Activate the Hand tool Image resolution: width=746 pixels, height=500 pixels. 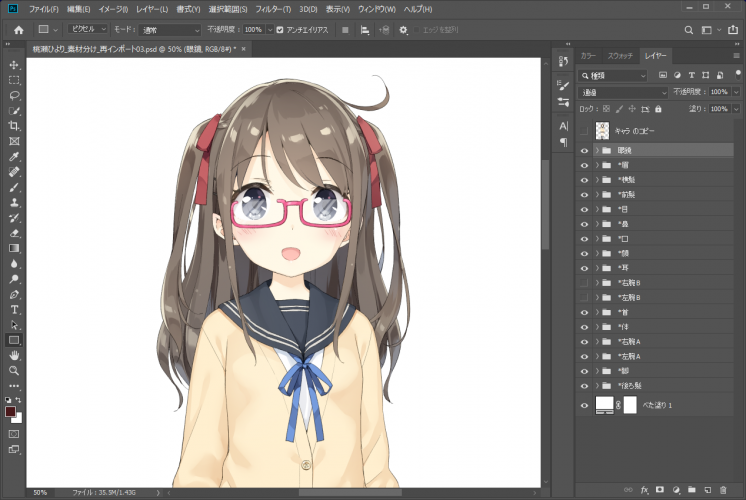coord(14,355)
